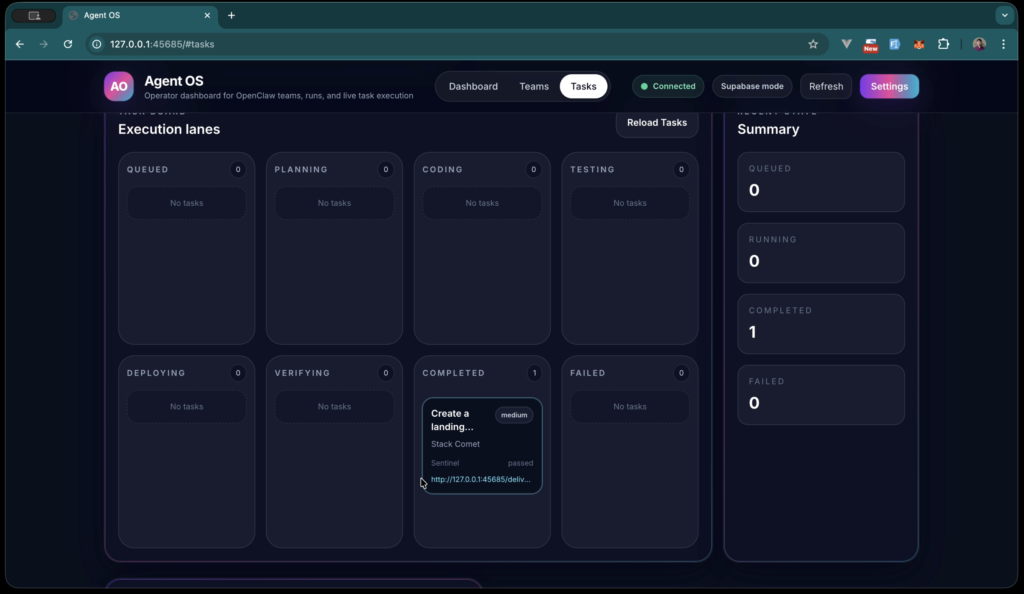This screenshot has height=594, width=1024.
Task: Click the browser profile avatar
Action: [978, 44]
